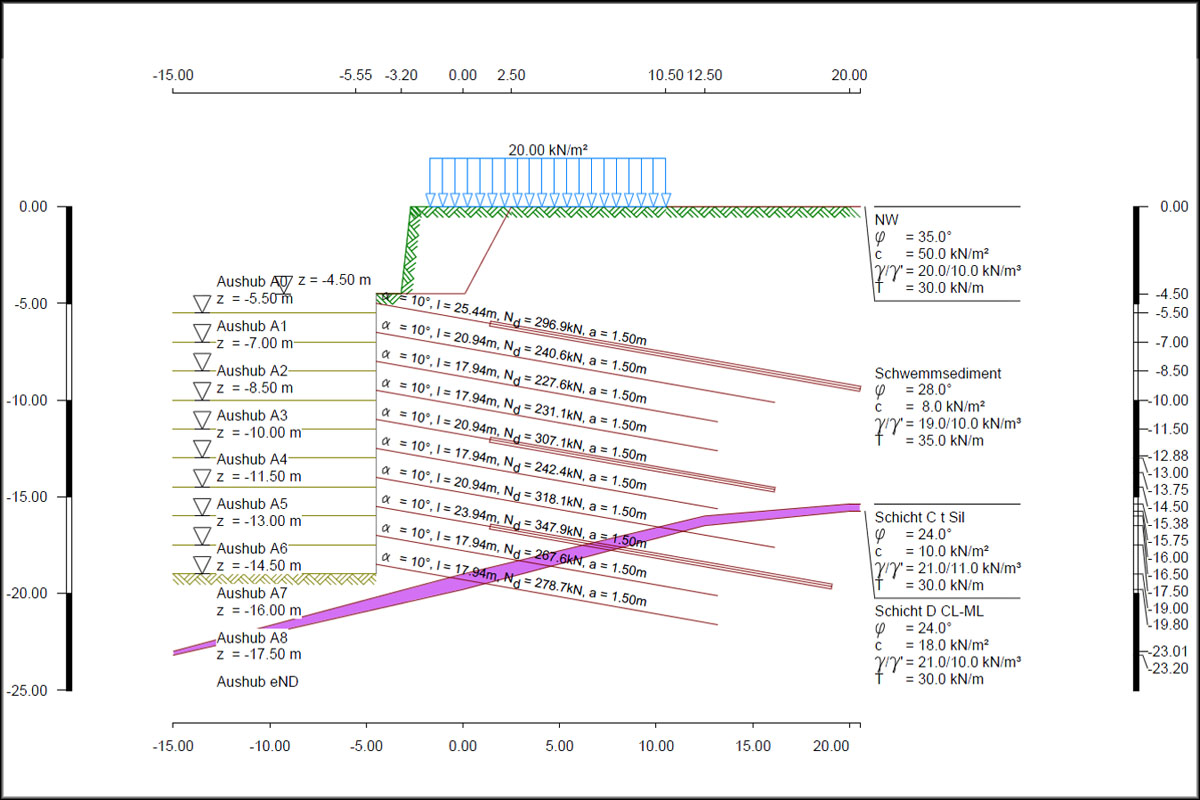
Task: Click the level triangle next to Aushub A3
Action: tap(202, 420)
